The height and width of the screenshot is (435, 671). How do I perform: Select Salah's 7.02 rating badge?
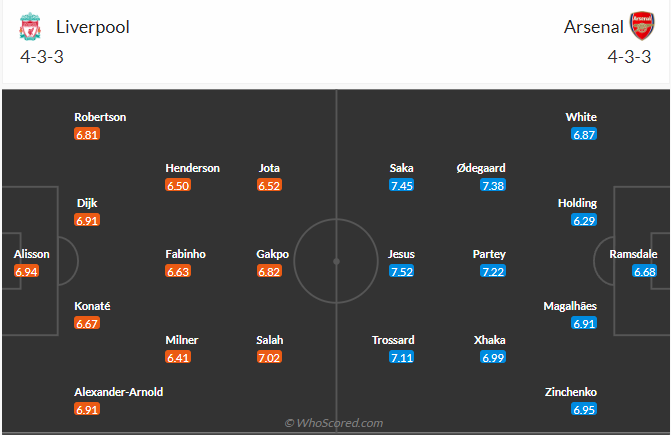(270, 357)
